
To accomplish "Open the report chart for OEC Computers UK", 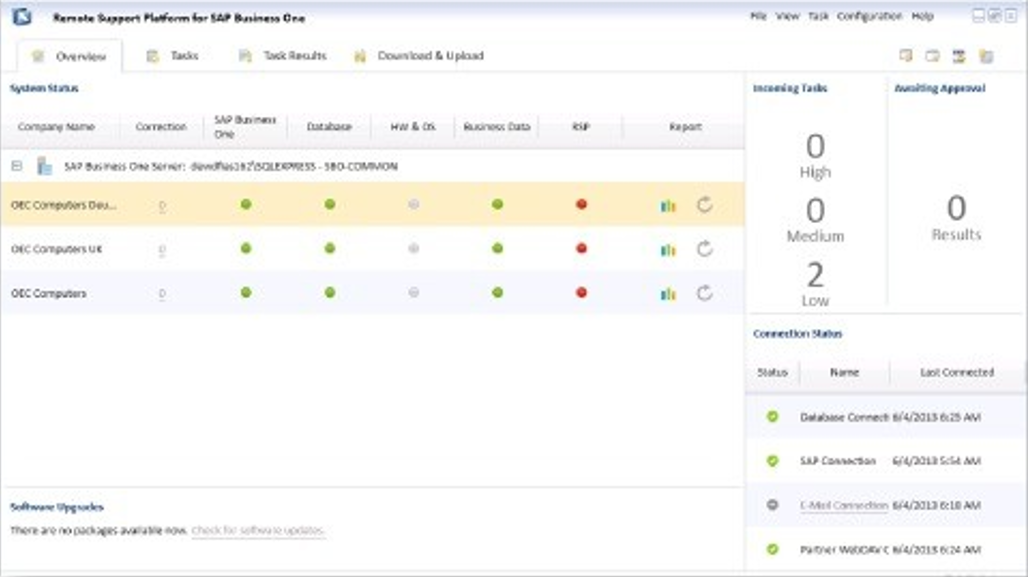I will point(668,248).
